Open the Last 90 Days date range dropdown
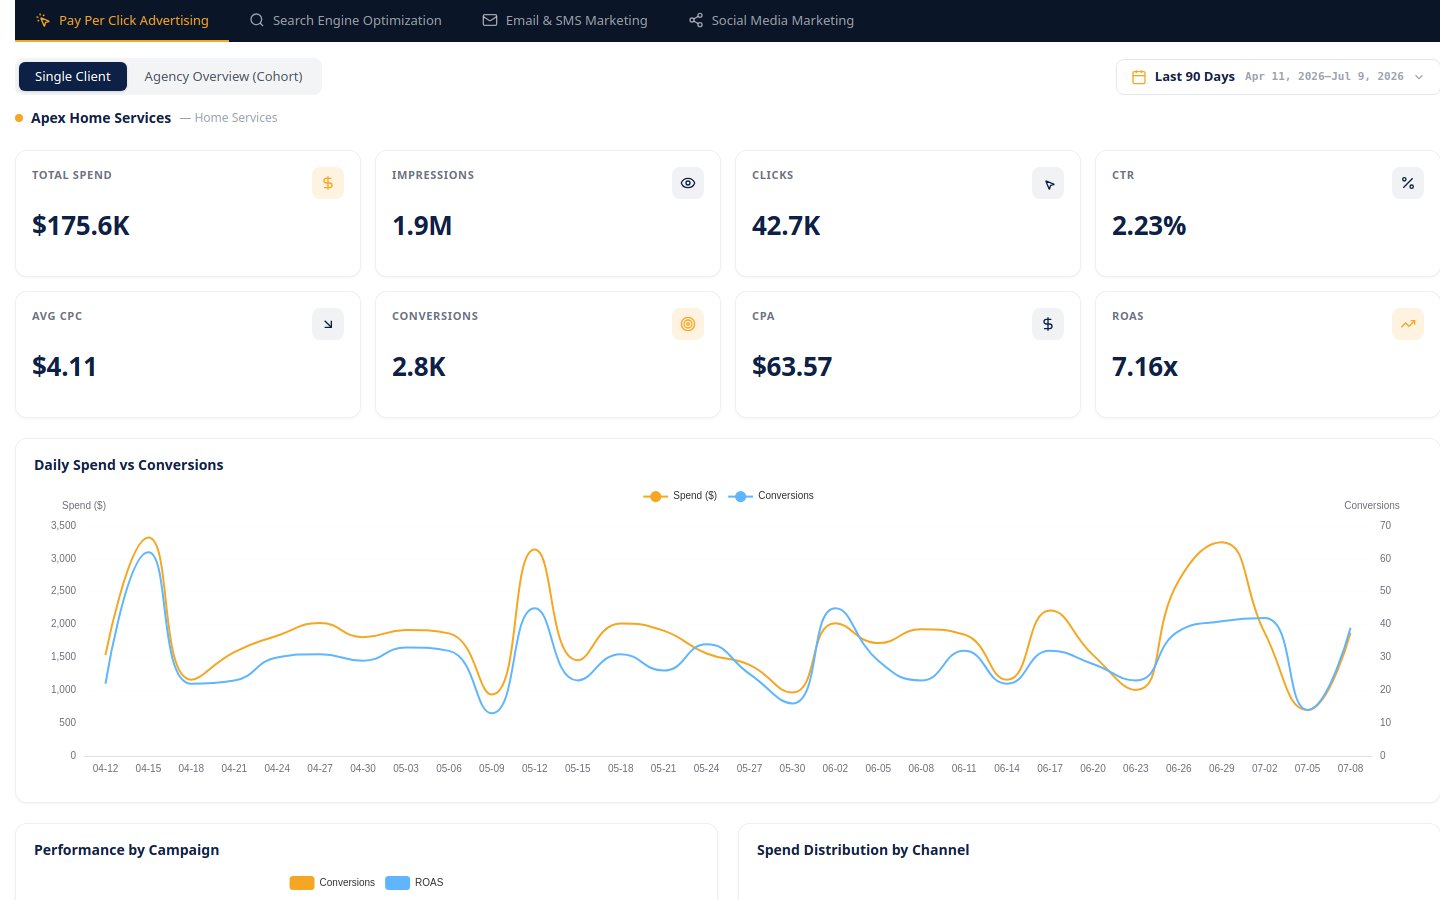1440x900 pixels. click(x=1278, y=77)
